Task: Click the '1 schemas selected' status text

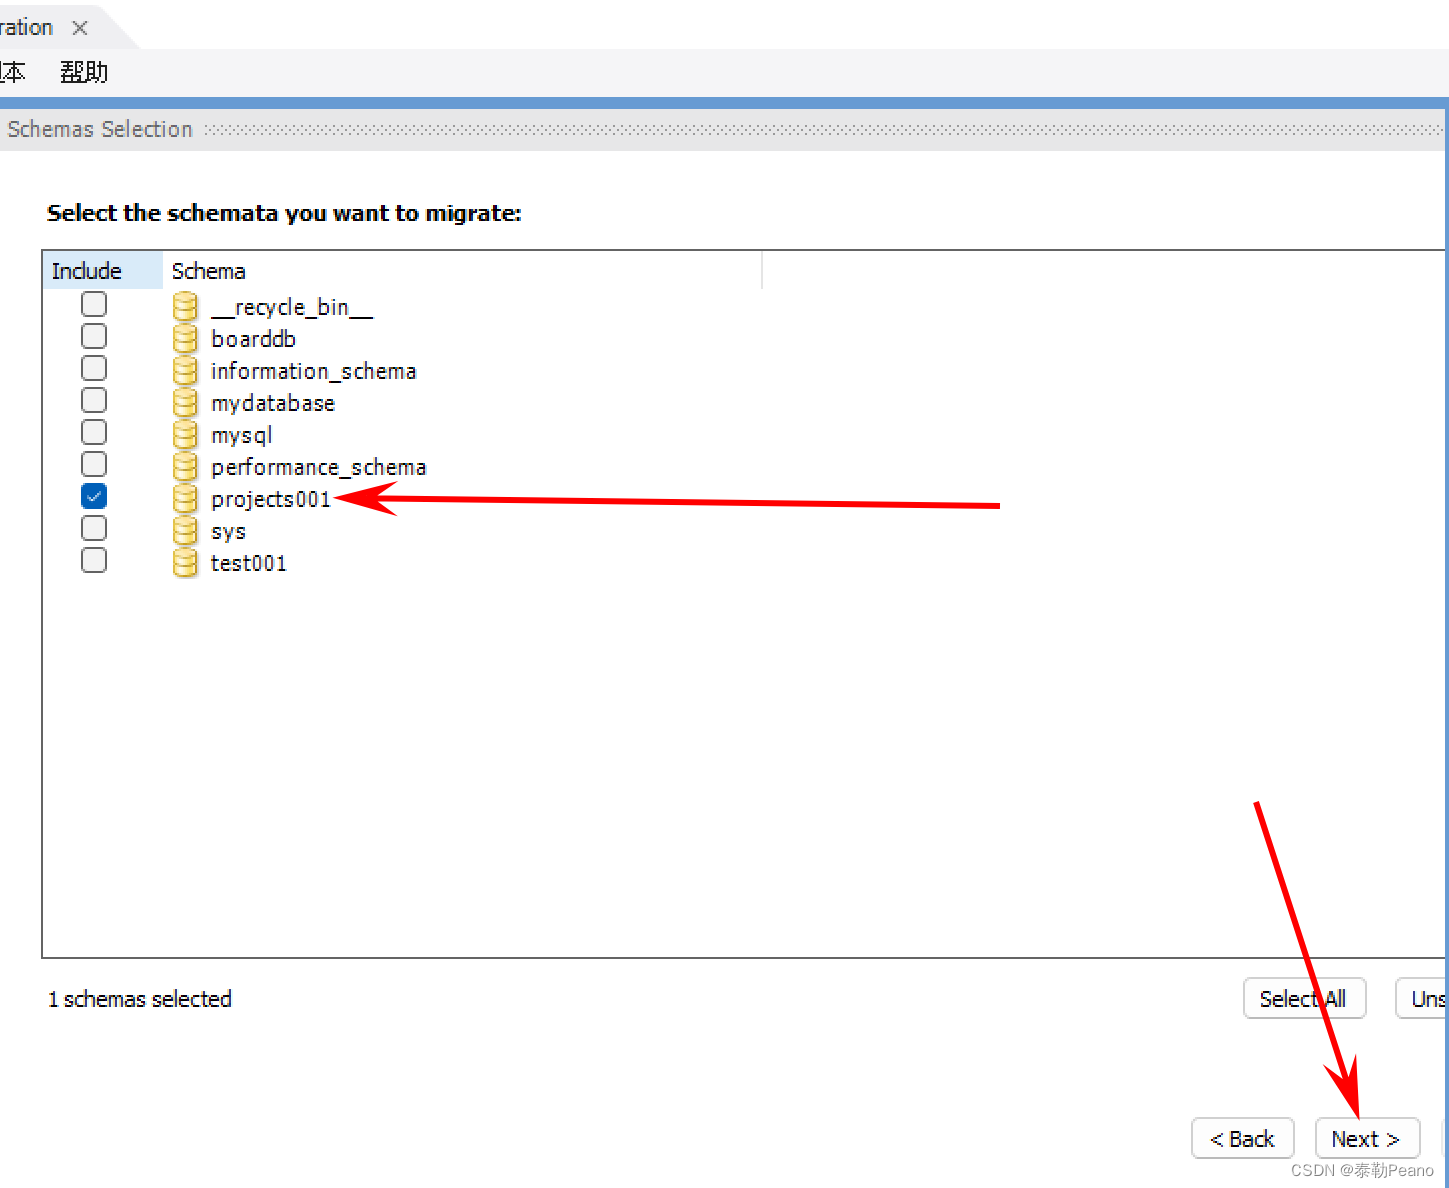Action: 140,999
